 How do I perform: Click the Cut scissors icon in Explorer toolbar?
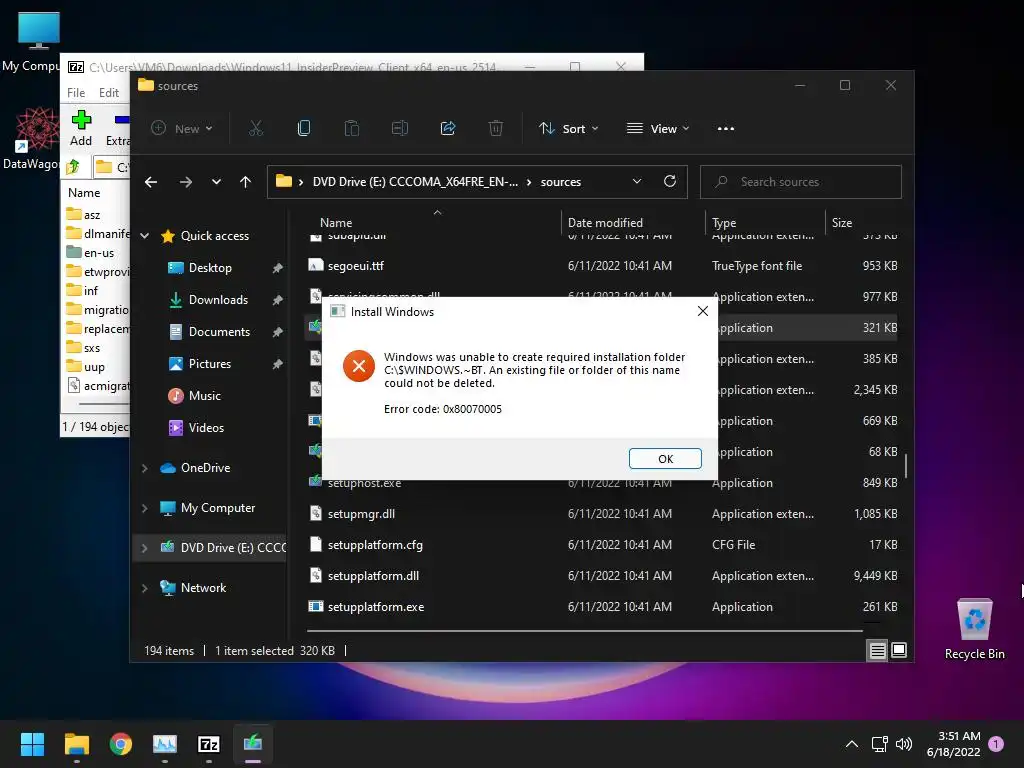click(255, 128)
